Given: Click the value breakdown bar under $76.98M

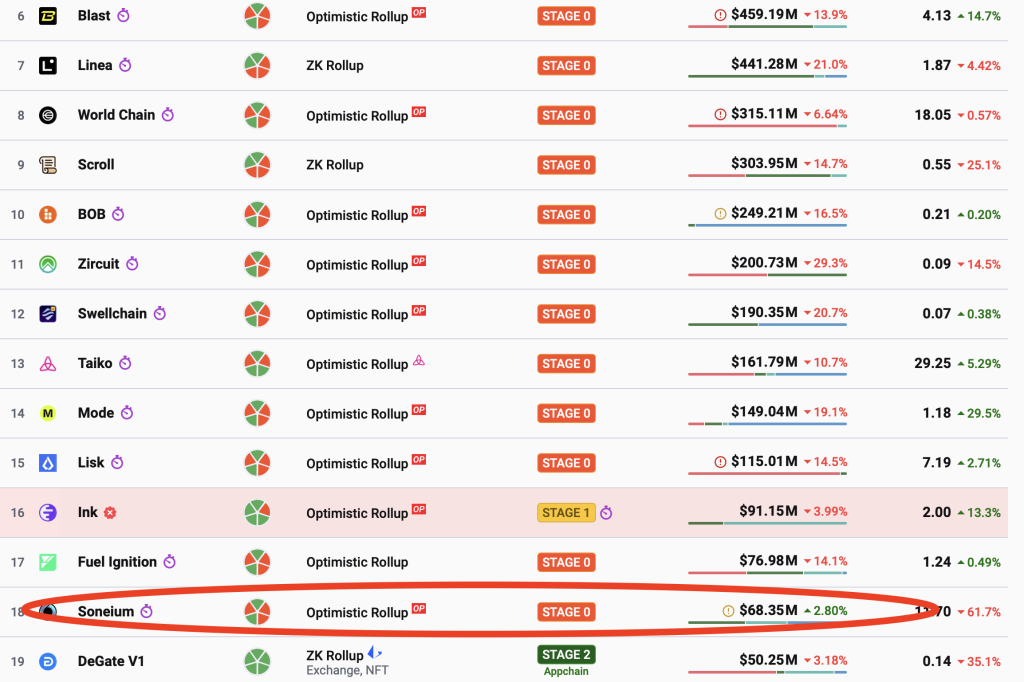Looking at the screenshot, I should [x=767, y=573].
